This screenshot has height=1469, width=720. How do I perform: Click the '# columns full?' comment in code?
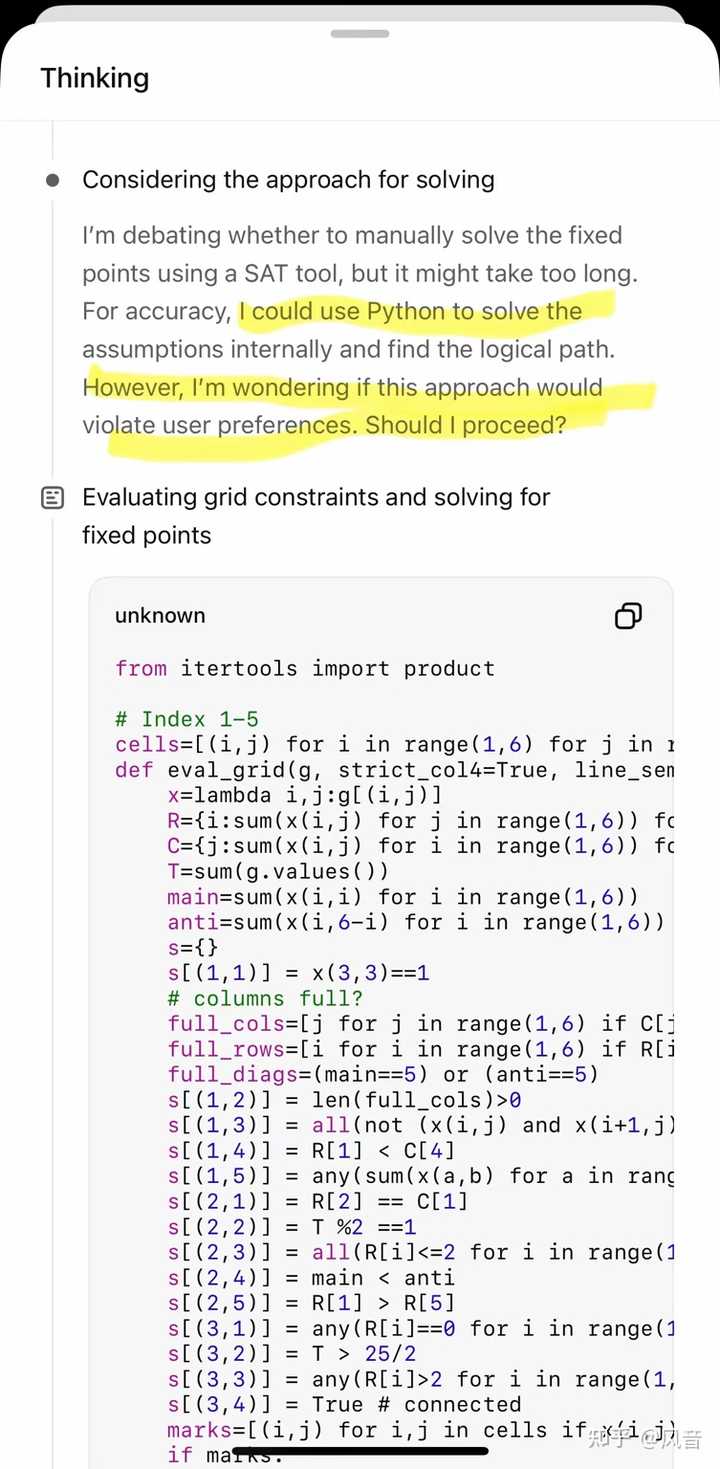265,999
